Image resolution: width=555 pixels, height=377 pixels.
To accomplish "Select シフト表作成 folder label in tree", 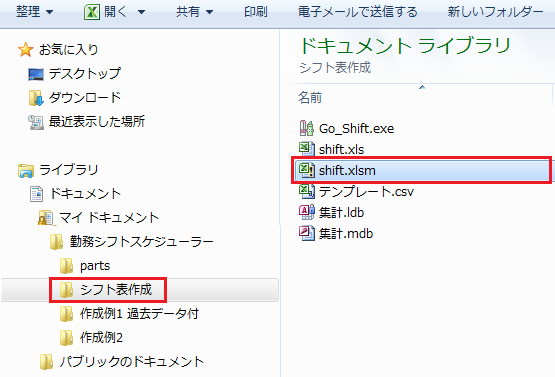I will [x=116, y=290].
